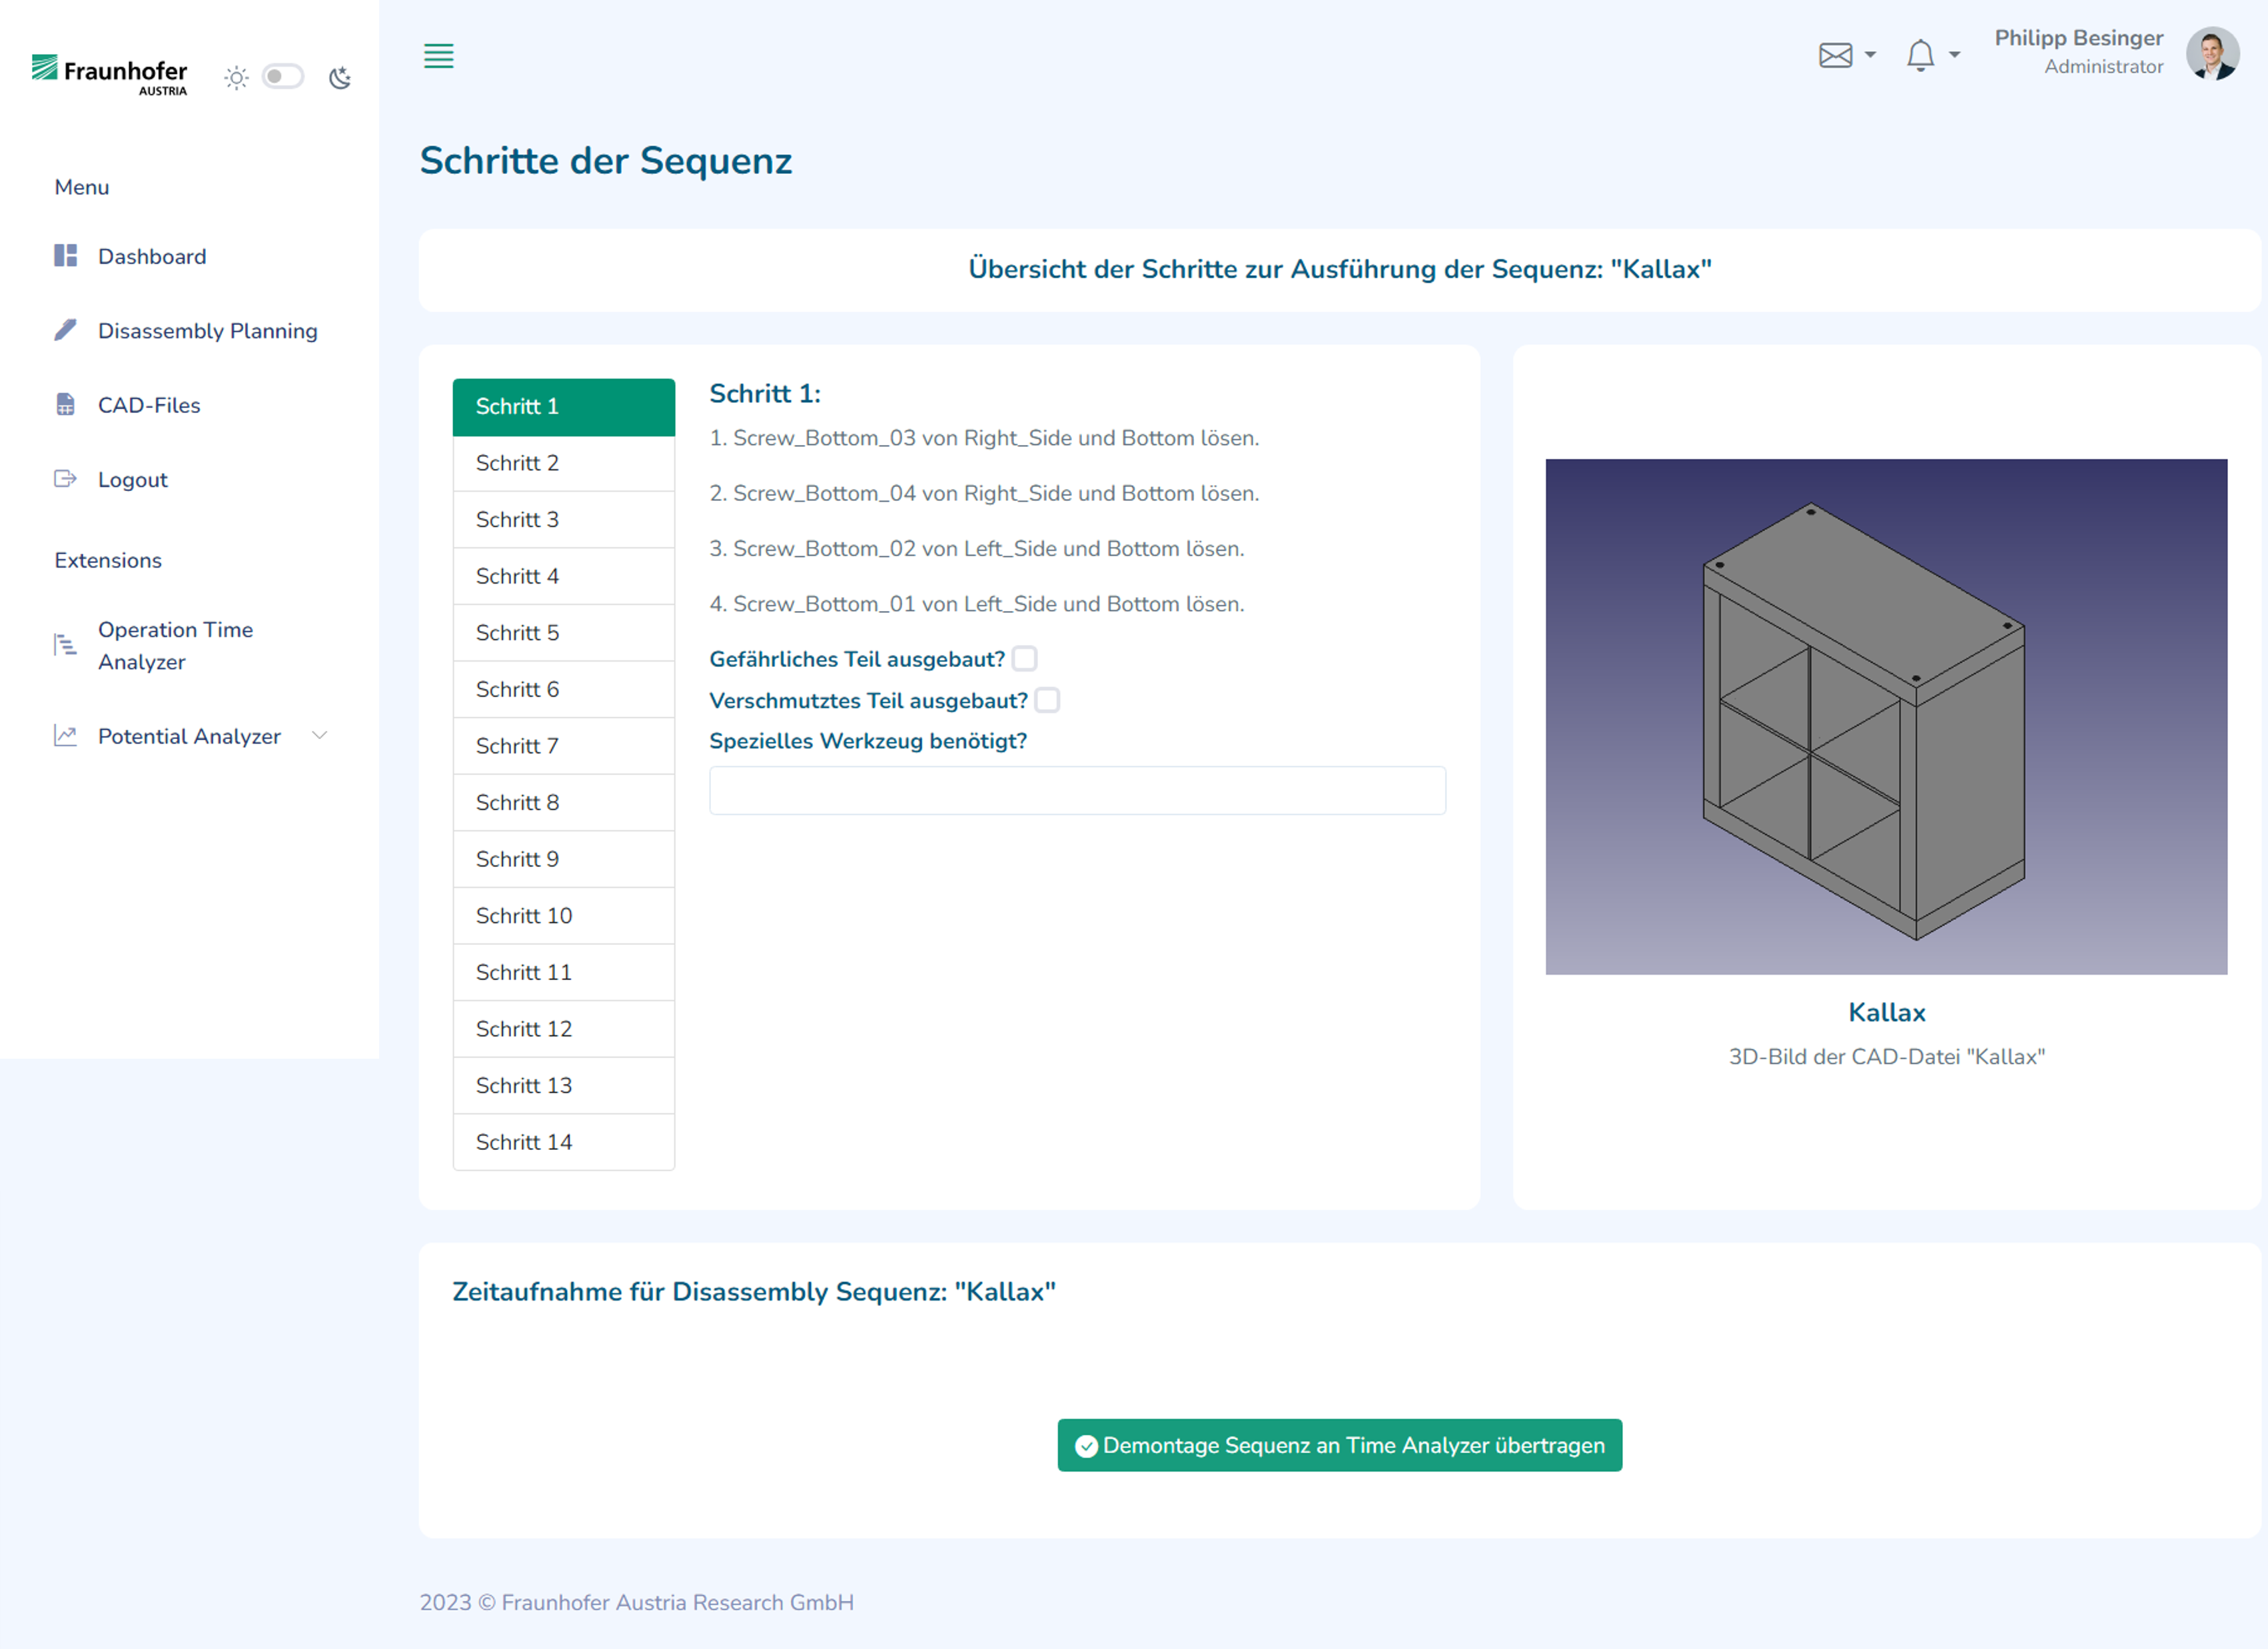Open the Operation Time Analyzer link

point(175,646)
